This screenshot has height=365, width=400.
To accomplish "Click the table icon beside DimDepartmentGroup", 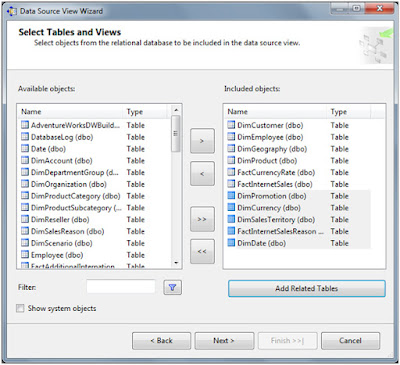I will click(x=25, y=172).
